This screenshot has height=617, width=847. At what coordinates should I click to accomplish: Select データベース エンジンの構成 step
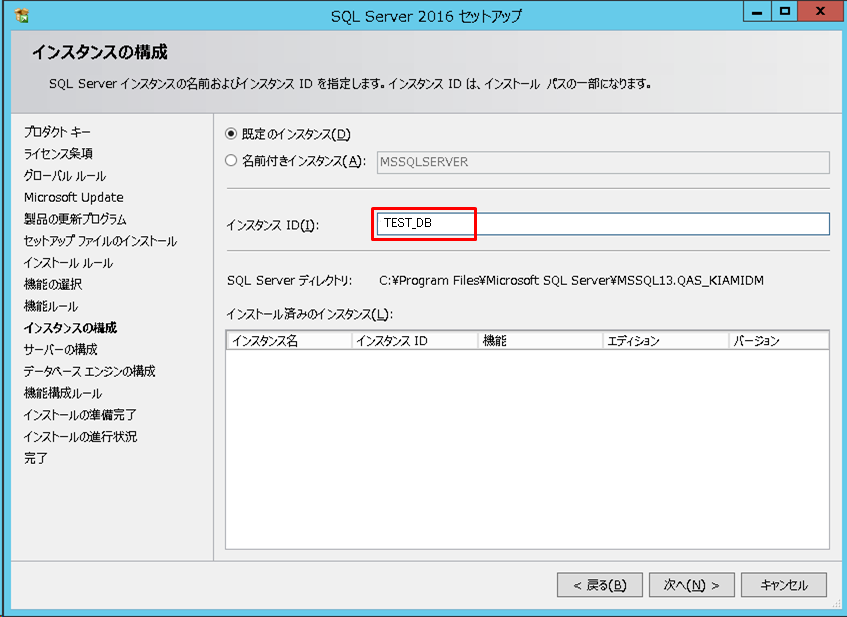90,371
